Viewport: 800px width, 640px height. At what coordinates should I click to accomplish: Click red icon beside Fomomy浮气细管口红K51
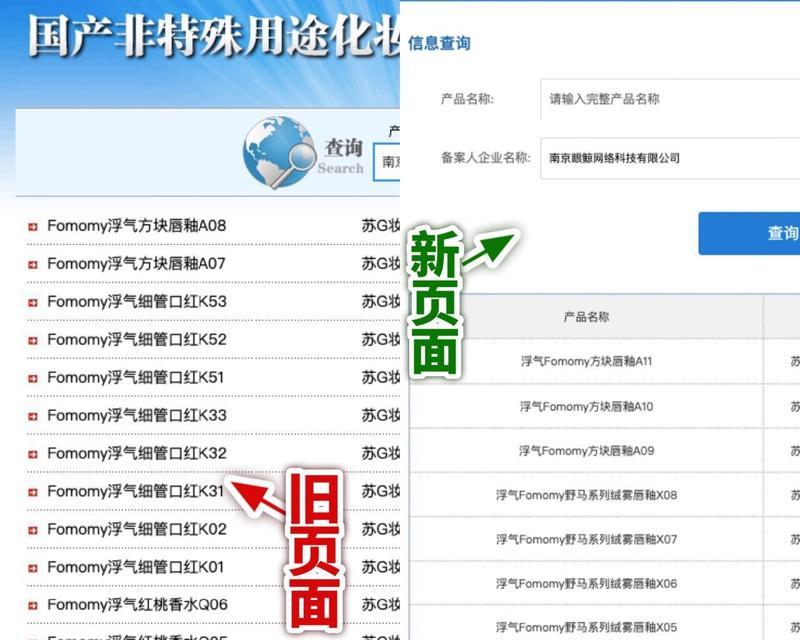click(x=33, y=378)
